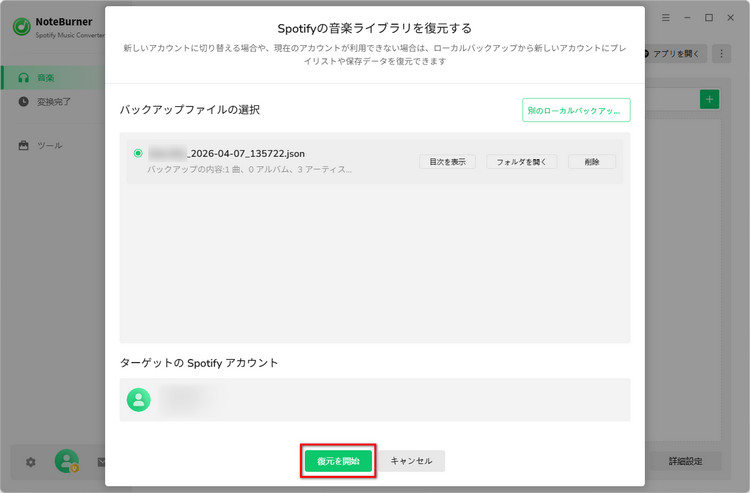Click the キャンセル button
750x493 pixels.
click(411, 461)
